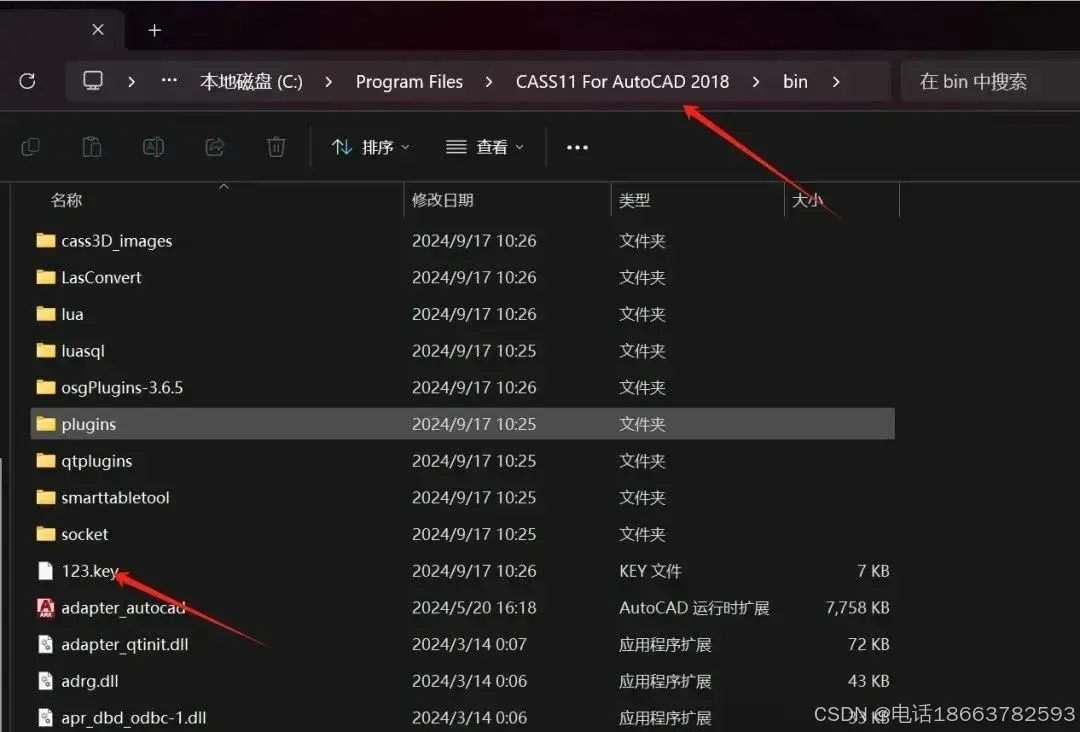Click the Delete trash icon in the toolbar
1080x732 pixels.
(276, 147)
